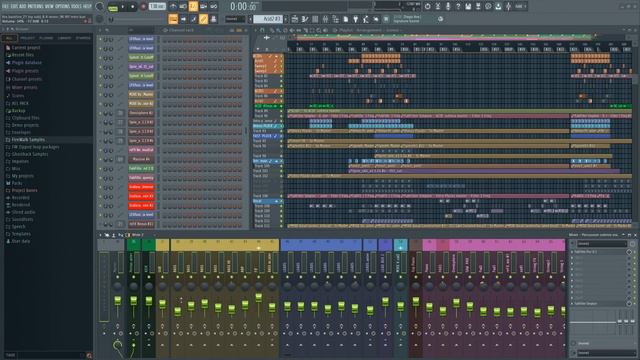Viewport: 640px width, 360px height.
Task: Click the highlighted mixer view icon
Action: coord(203,19)
